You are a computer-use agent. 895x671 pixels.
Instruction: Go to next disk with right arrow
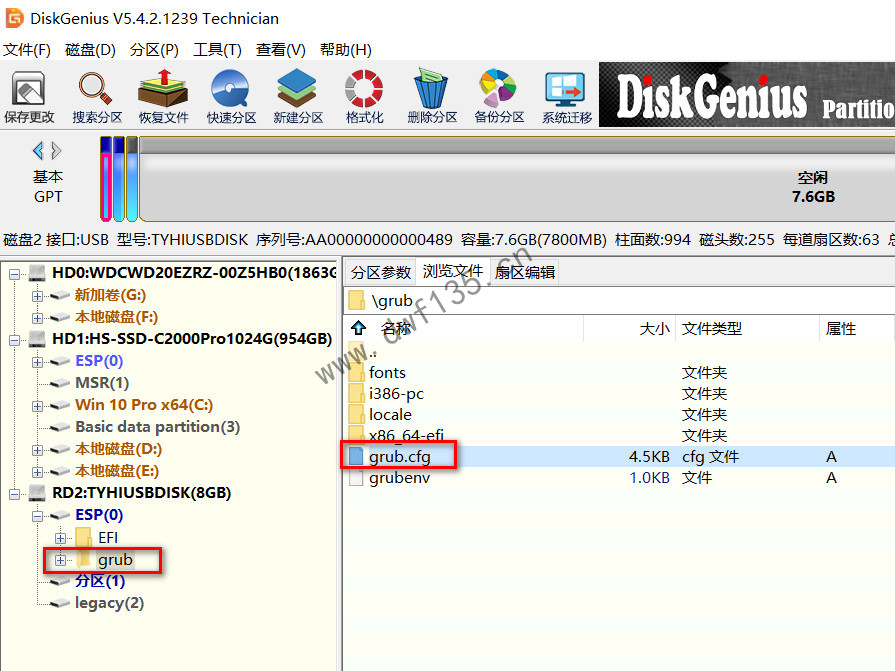[x=56, y=151]
